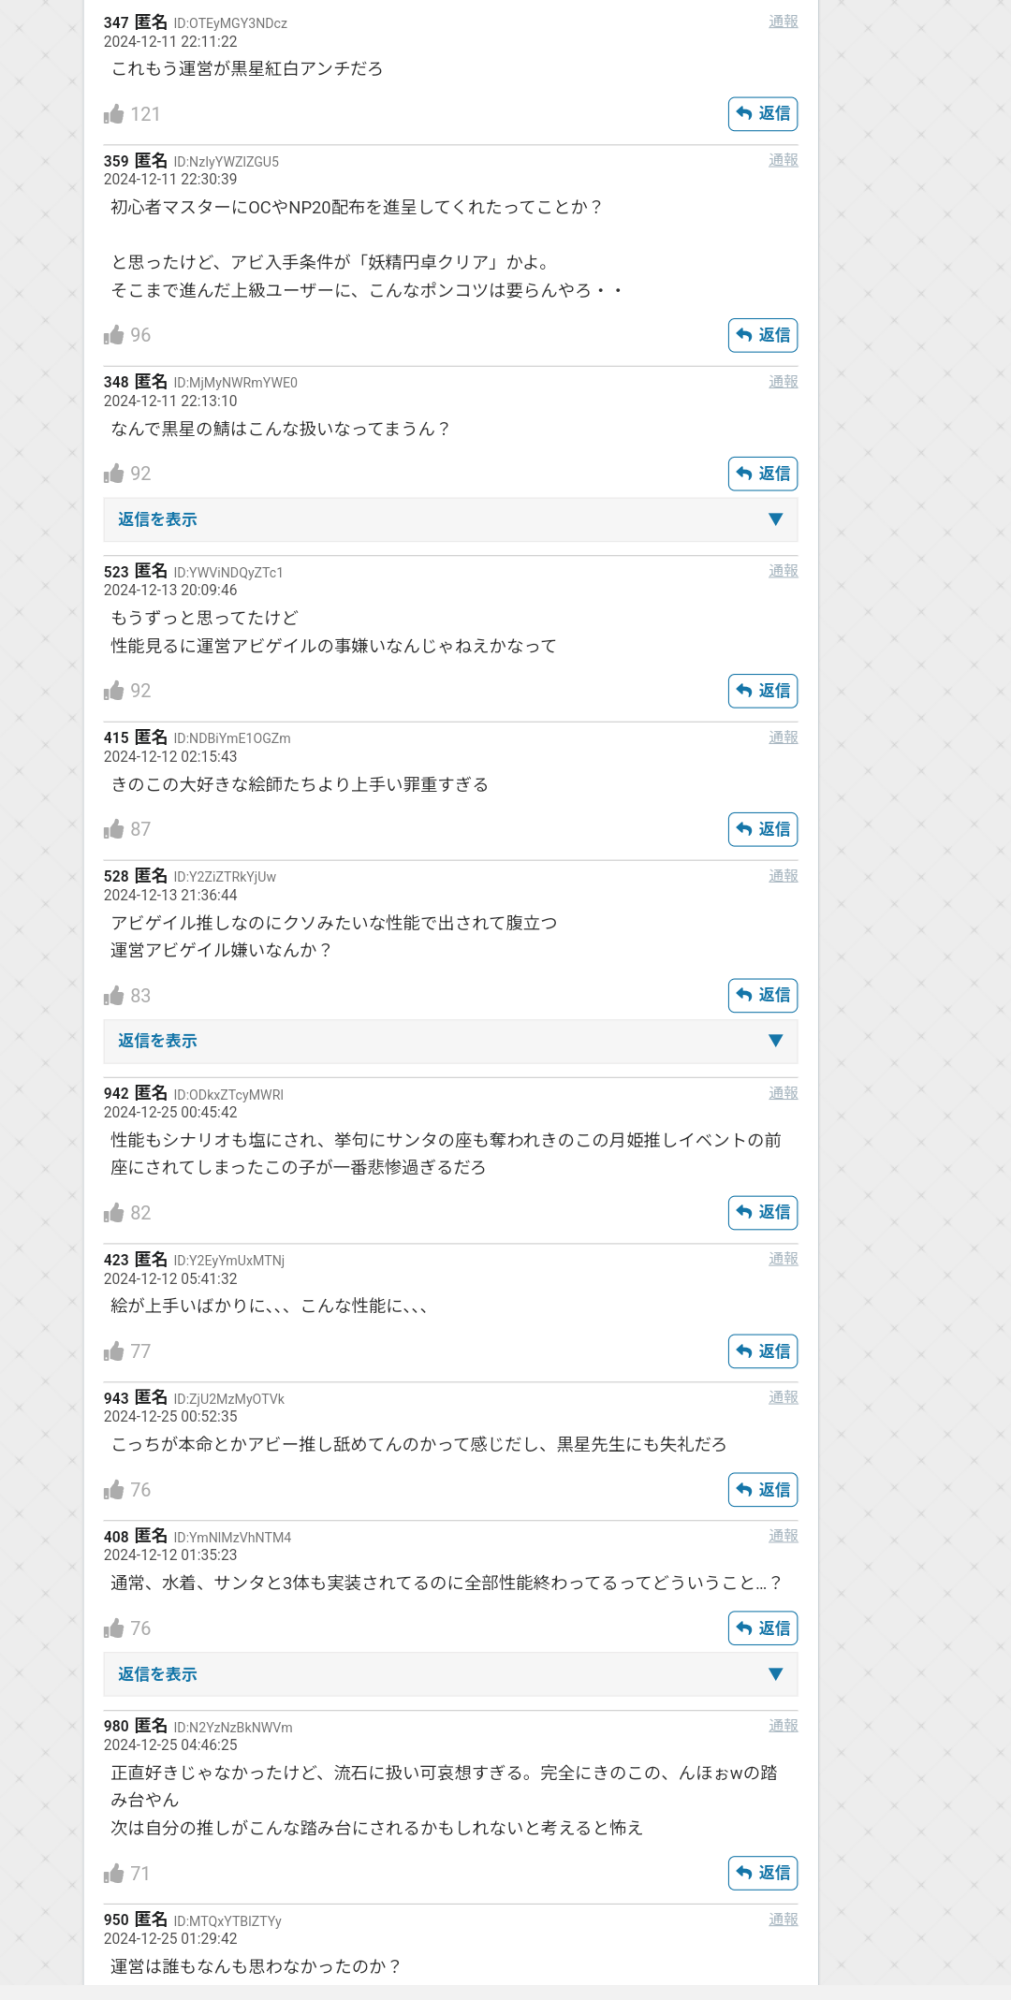The height and width of the screenshot is (2000, 1011).
Task: Reply to comment 347
Action: click(x=762, y=114)
